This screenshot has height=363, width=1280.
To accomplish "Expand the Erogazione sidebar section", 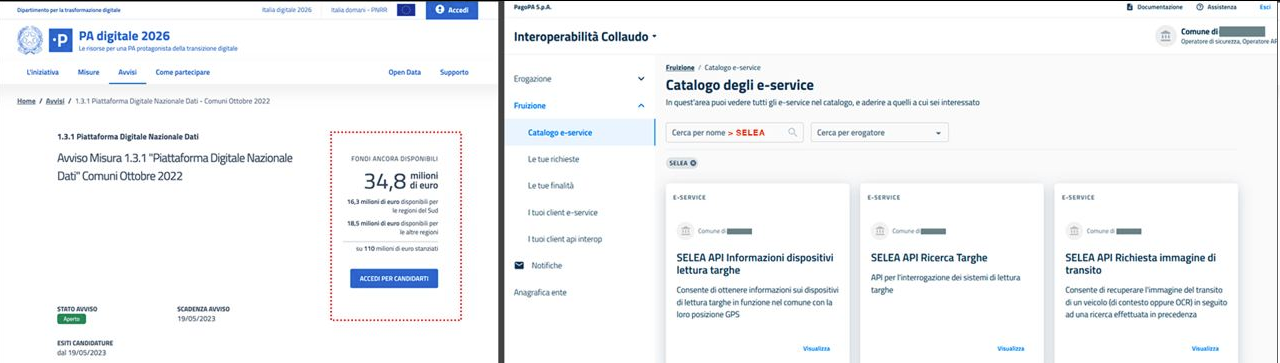I will (x=641, y=78).
